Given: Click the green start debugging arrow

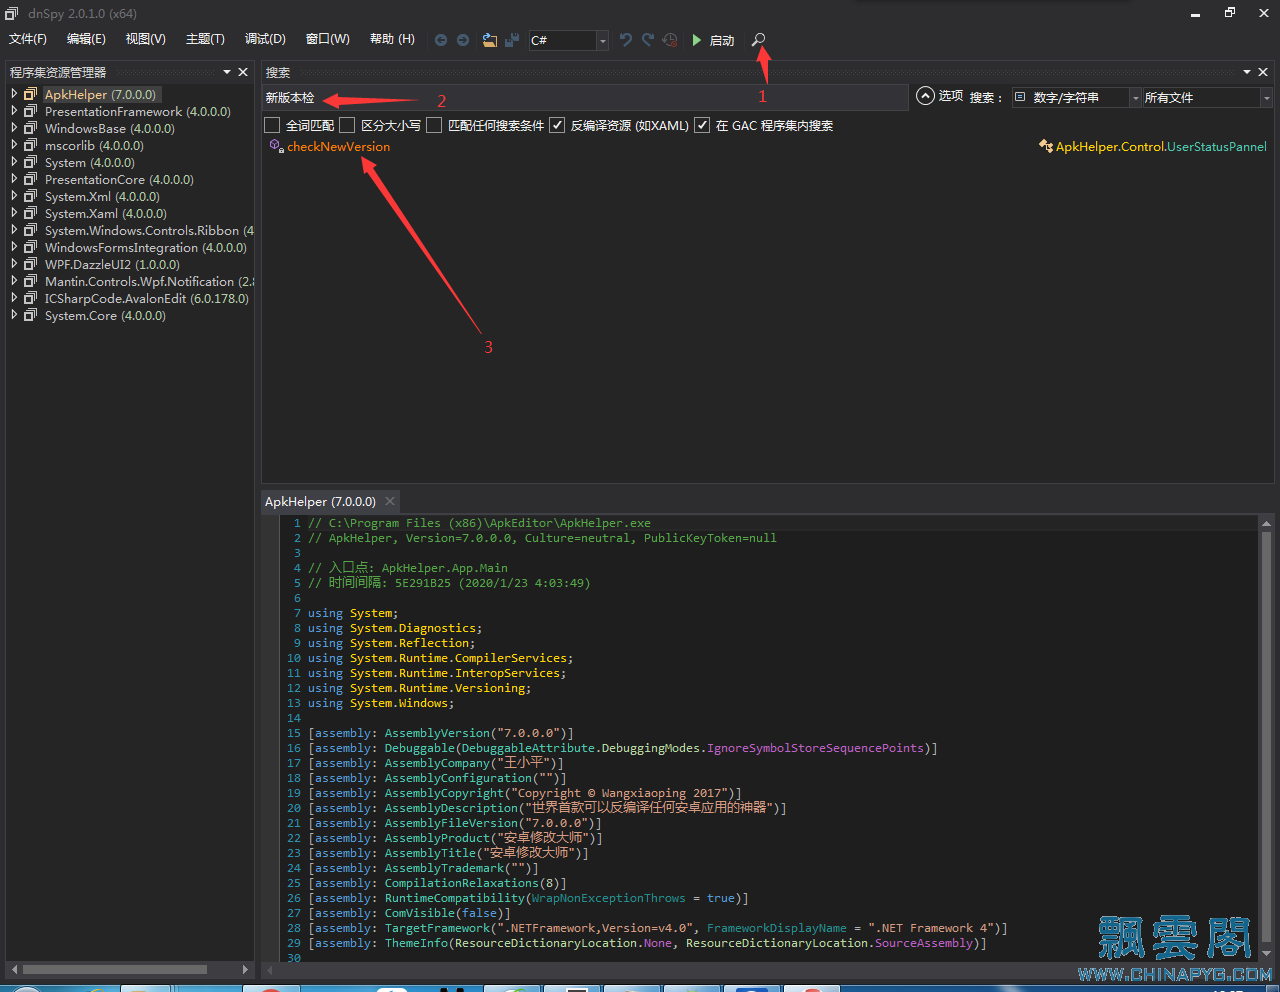Looking at the screenshot, I should point(697,40).
